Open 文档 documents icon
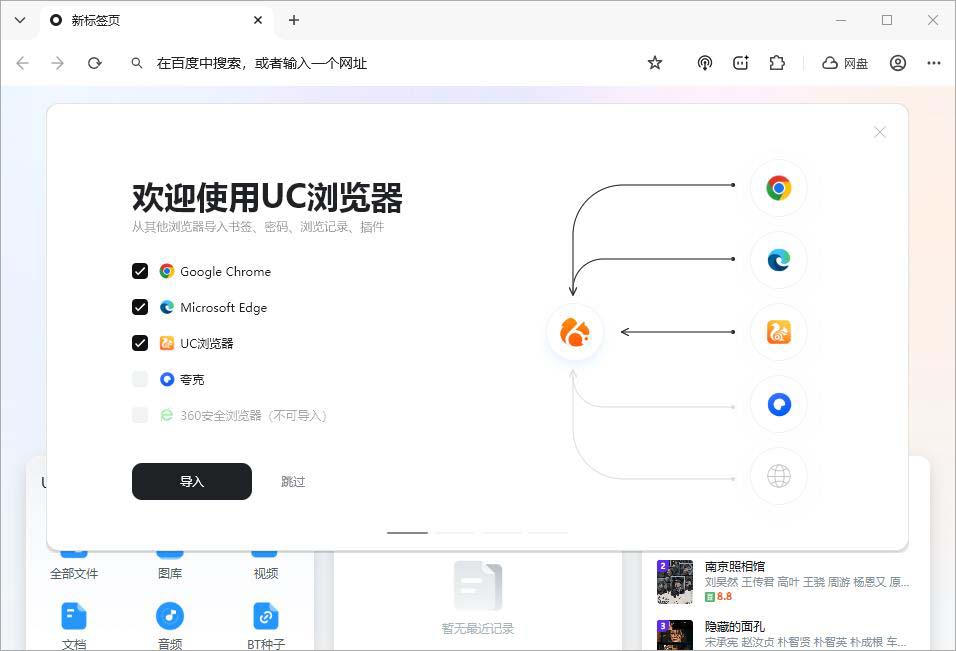Viewport: 956px width, 651px height. (x=74, y=616)
